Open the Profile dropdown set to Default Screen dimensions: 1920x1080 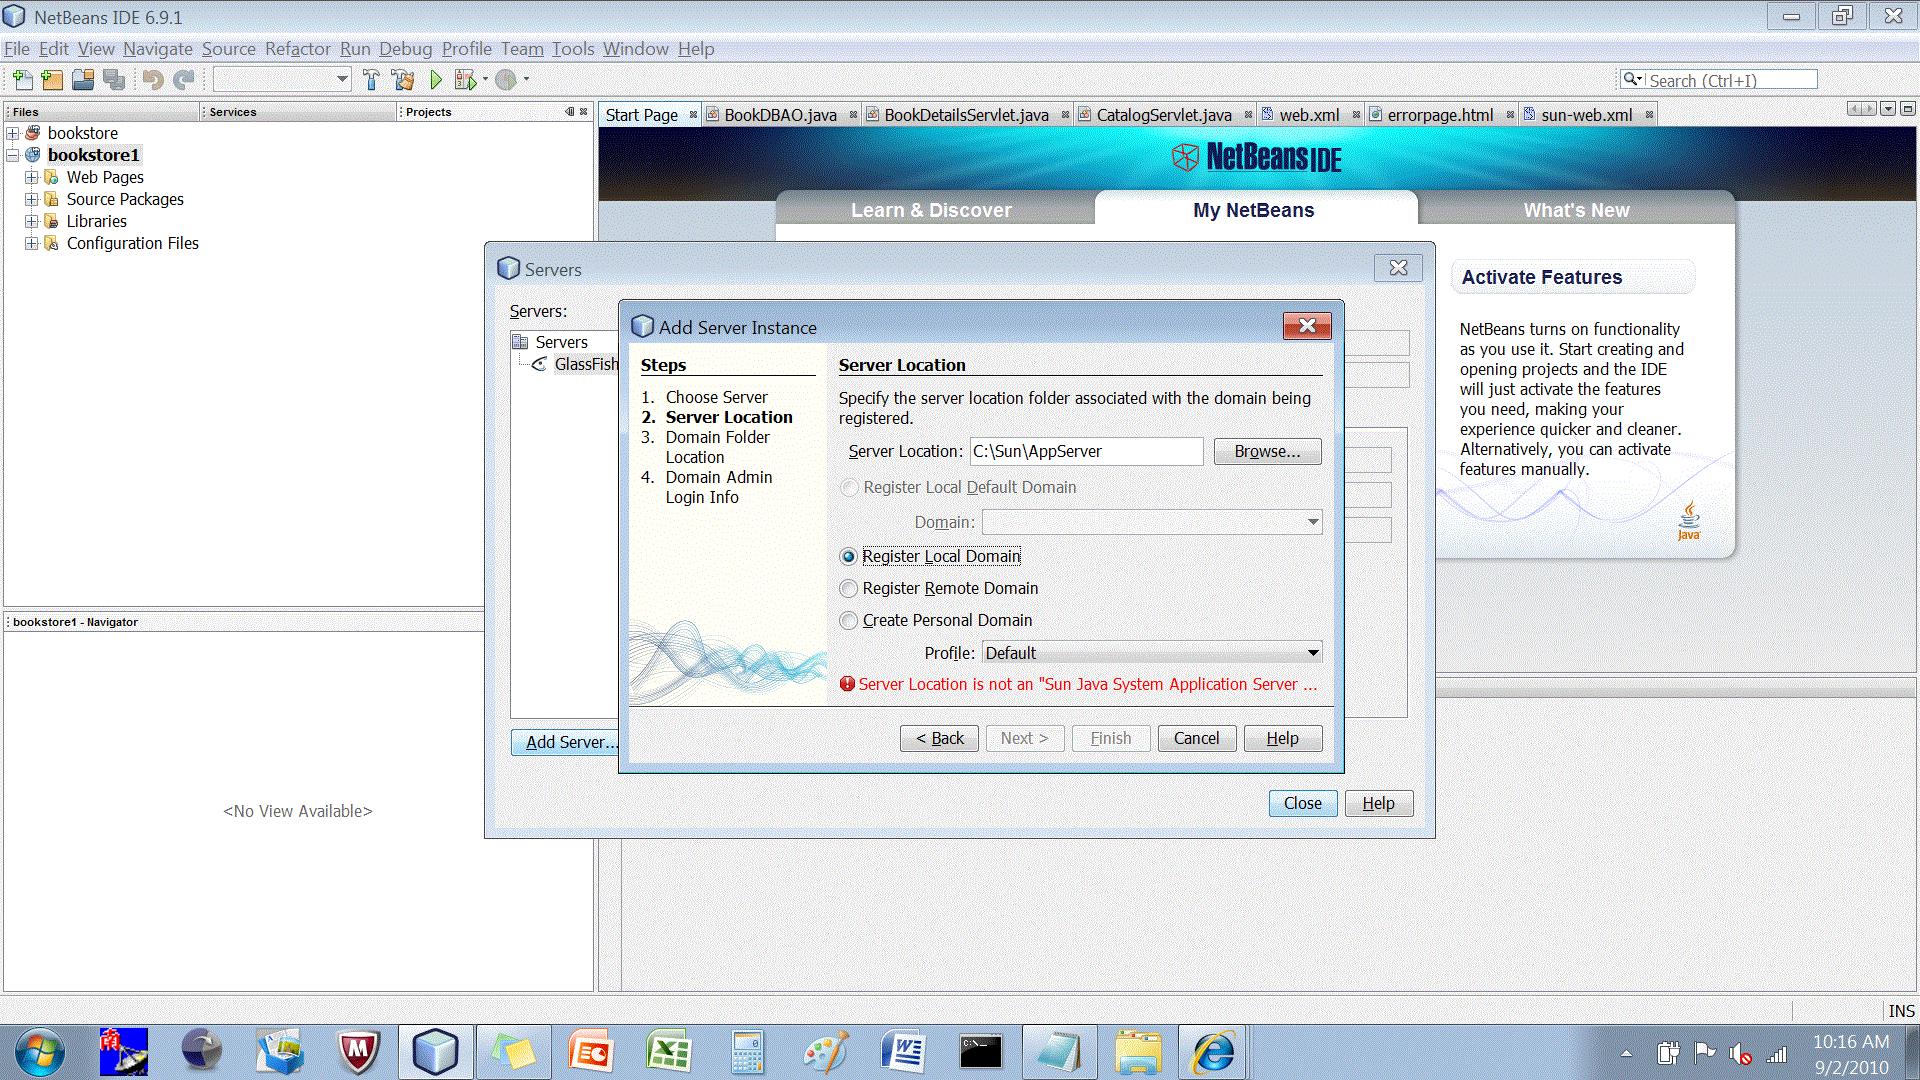coord(1151,653)
